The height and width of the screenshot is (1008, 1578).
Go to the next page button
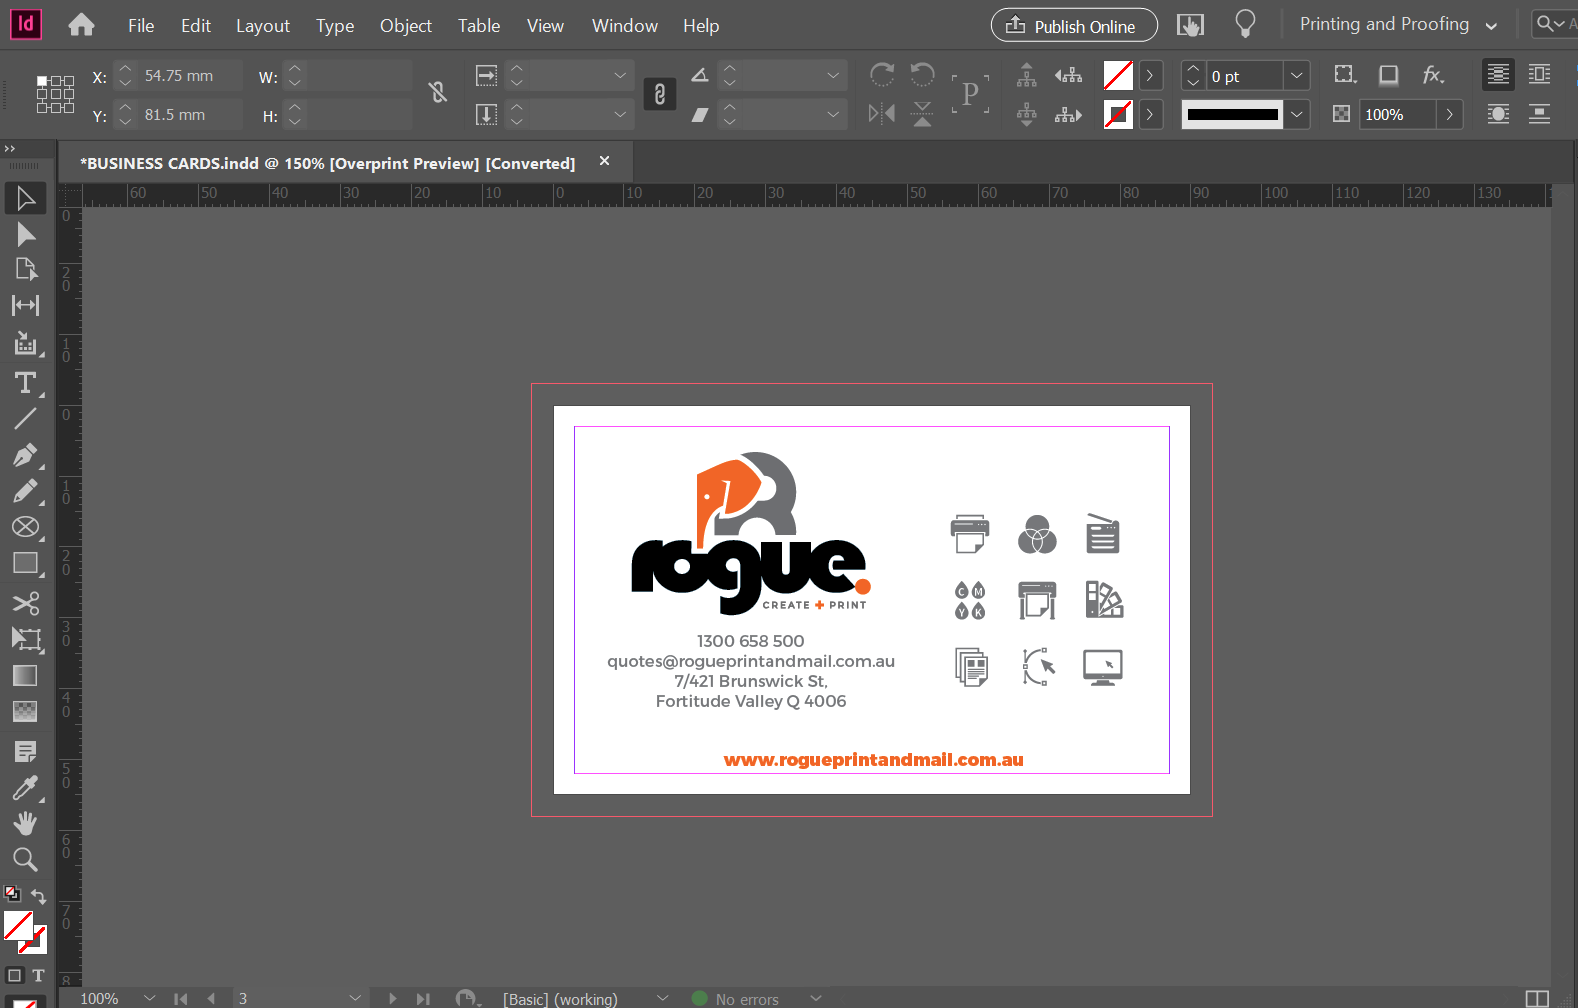[392, 998]
